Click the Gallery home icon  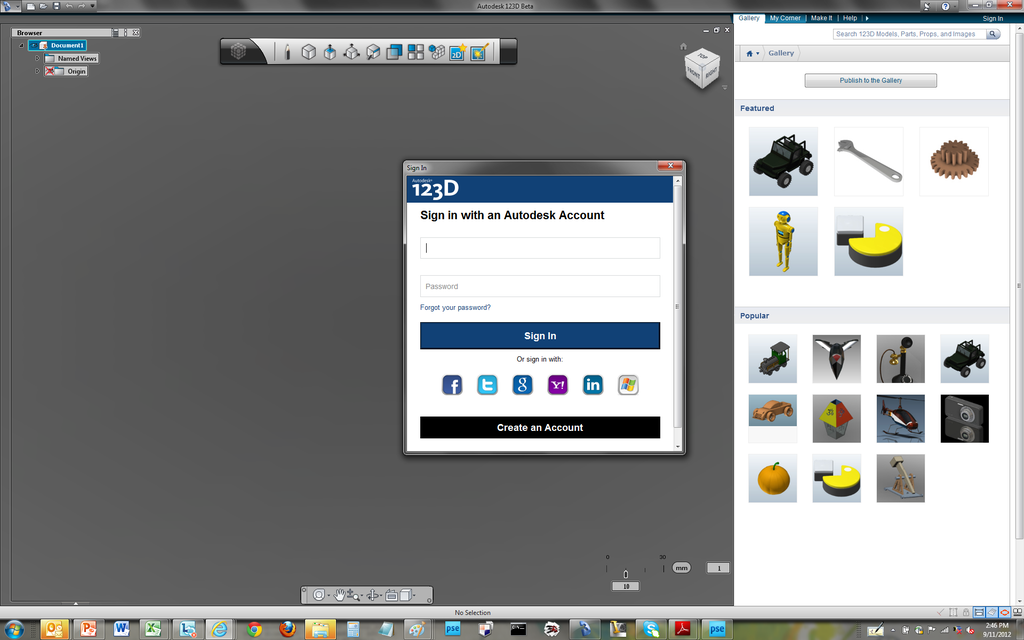pos(749,54)
